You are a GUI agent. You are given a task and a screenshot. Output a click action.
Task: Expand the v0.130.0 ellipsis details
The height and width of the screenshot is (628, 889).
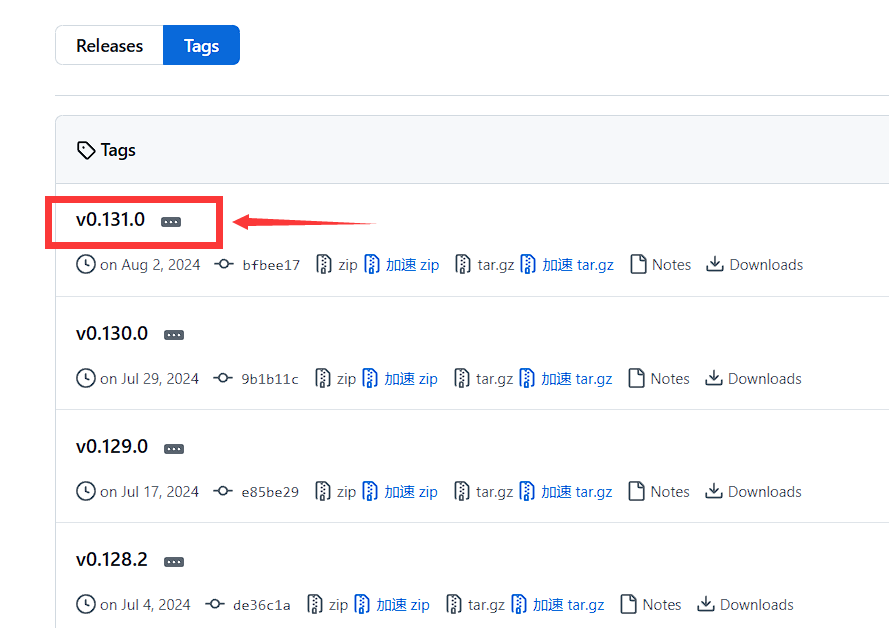(173, 335)
